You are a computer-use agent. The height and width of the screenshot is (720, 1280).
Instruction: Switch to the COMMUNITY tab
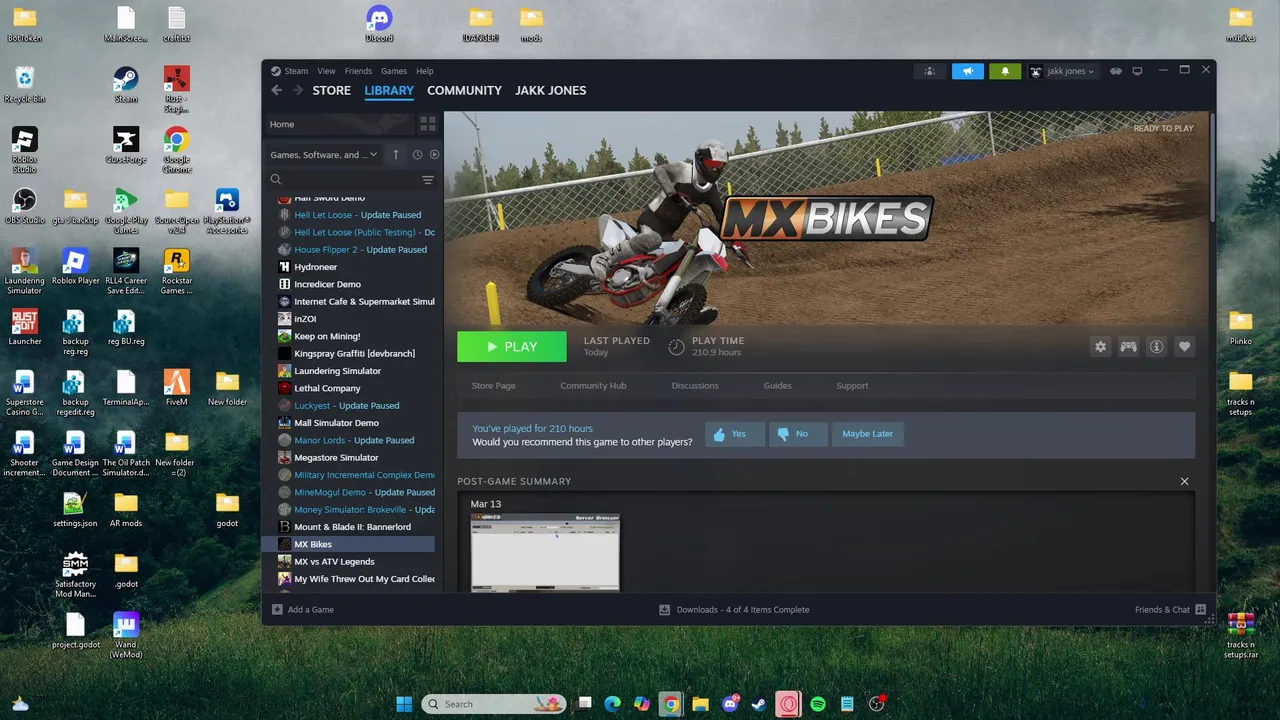pos(464,90)
